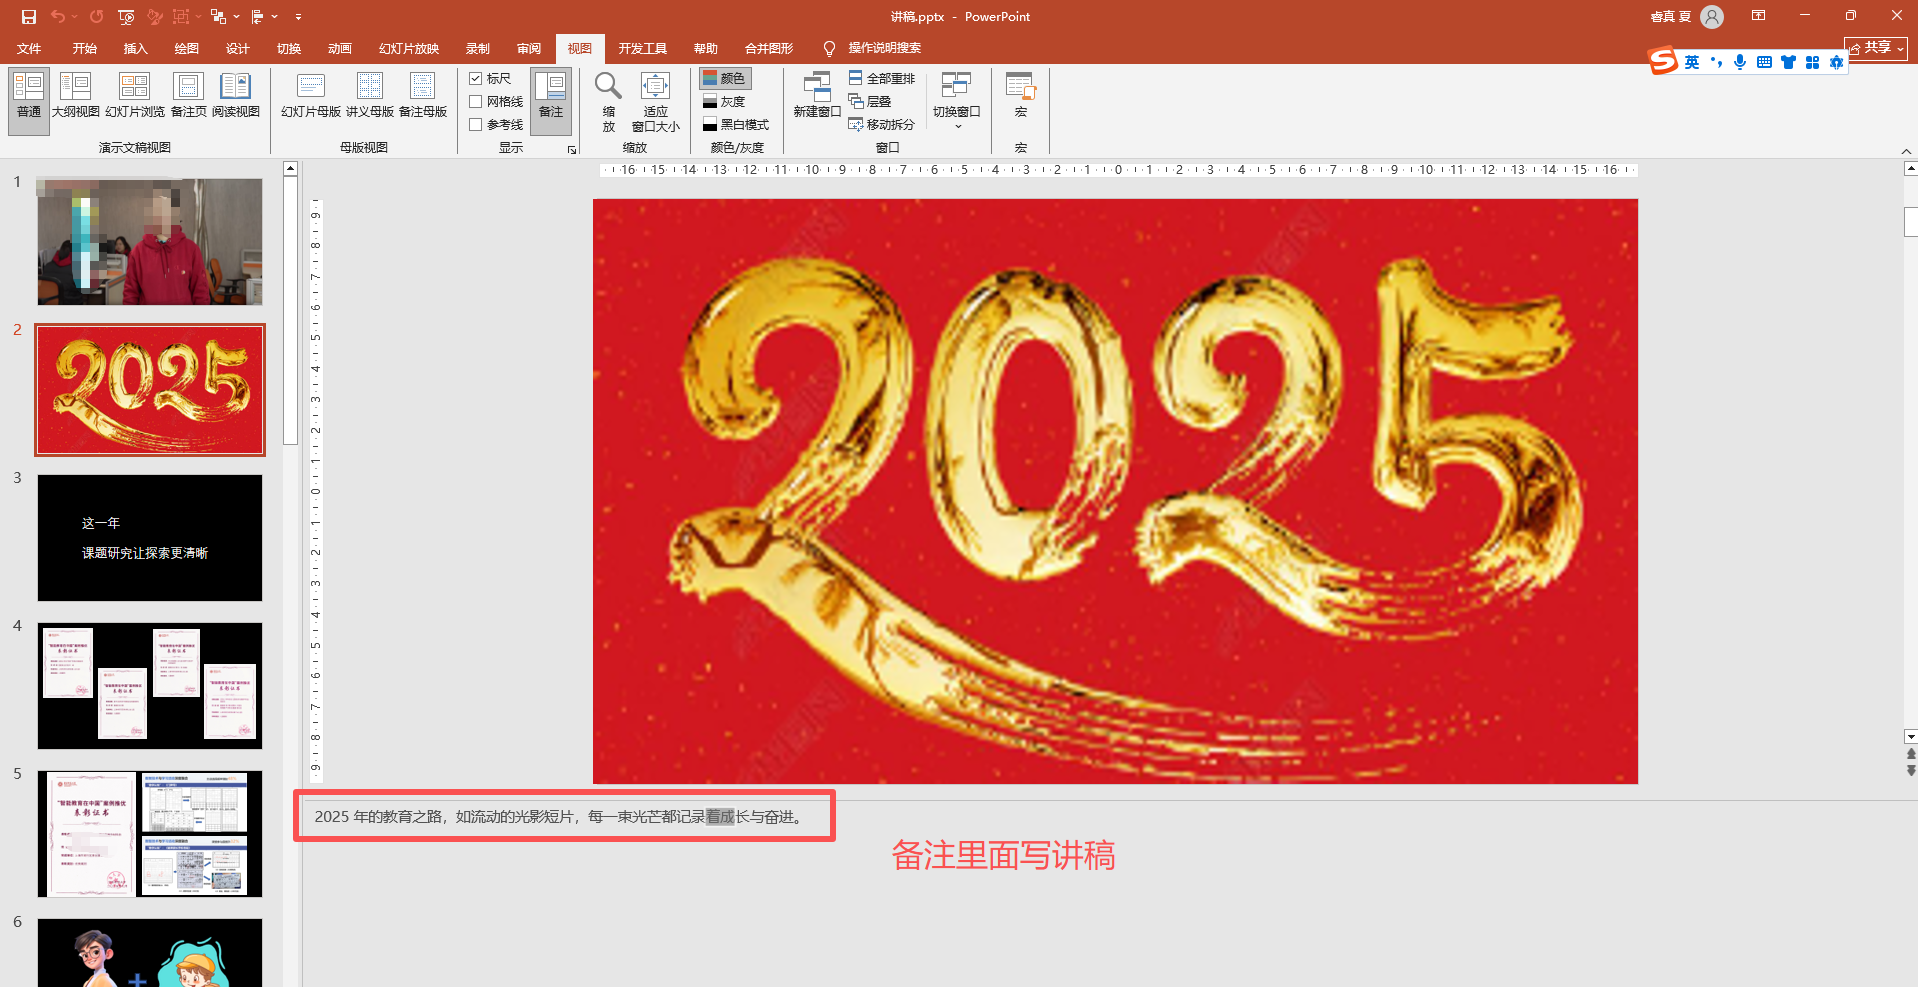This screenshot has height=987, width=1918.
Task: Select slide 4 thumbnail with four certificates
Action: pyautogui.click(x=150, y=686)
